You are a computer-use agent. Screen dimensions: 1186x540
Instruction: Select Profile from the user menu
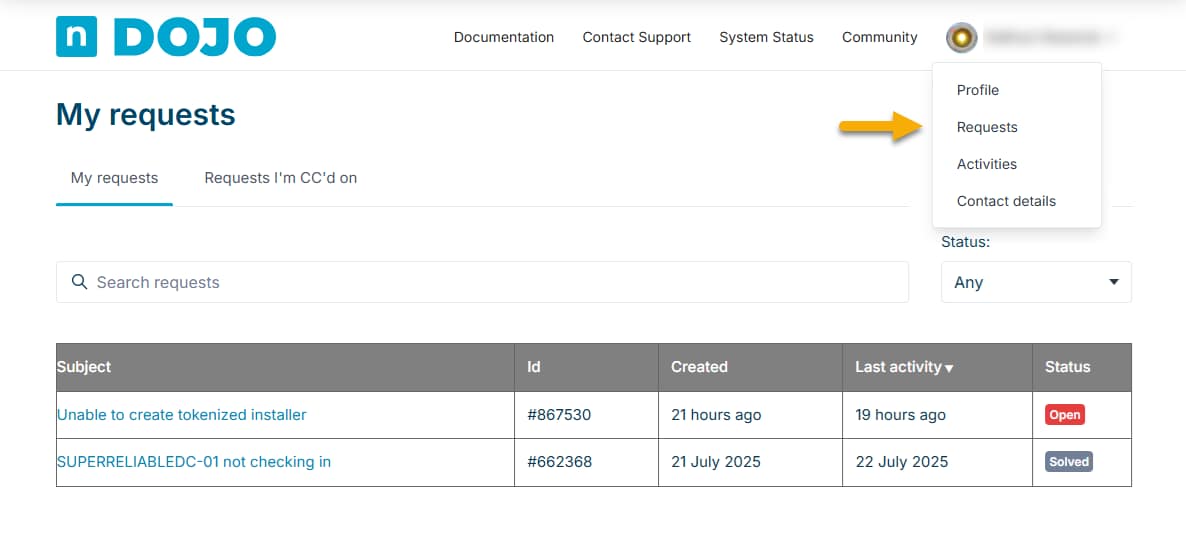coord(977,90)
